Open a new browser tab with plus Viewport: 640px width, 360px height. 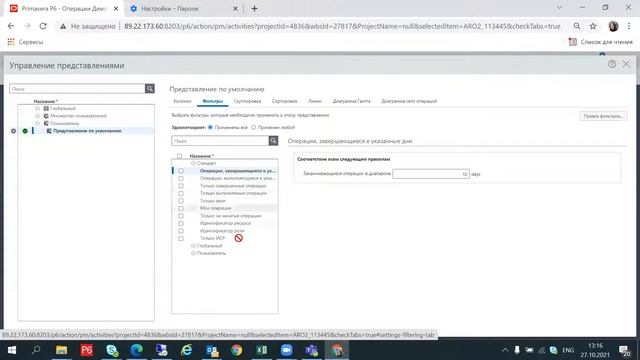tap(254, 9)
